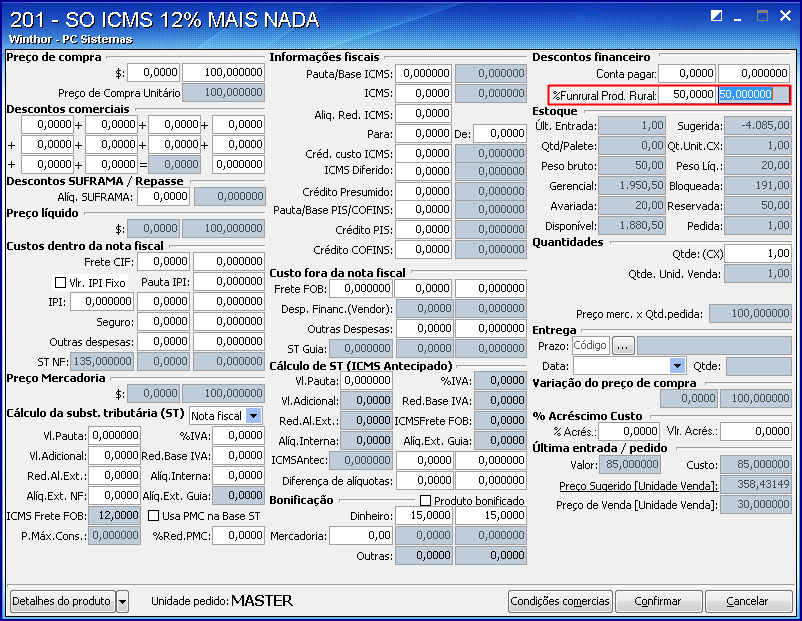Click the Pauta/Base ICMS input field
Viewport: 802px width, 621px height.
424,74
